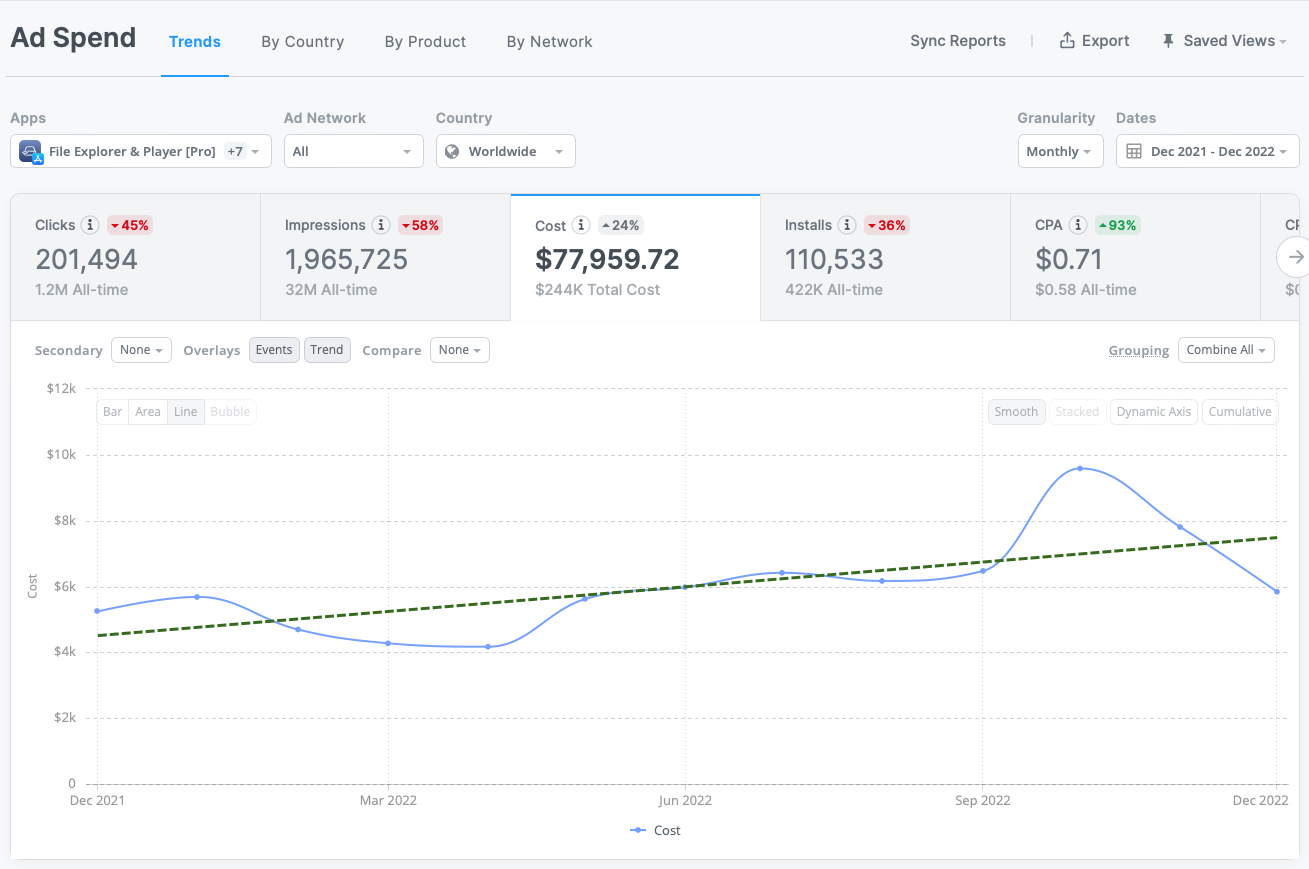Open the By Network tab
The height and width of the screenshot is (869, 1309).
pos(549,42)
